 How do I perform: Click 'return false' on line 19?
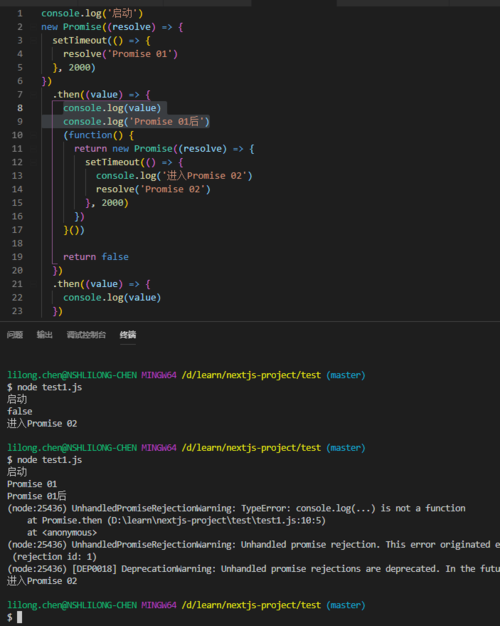[x=96, y=257]
